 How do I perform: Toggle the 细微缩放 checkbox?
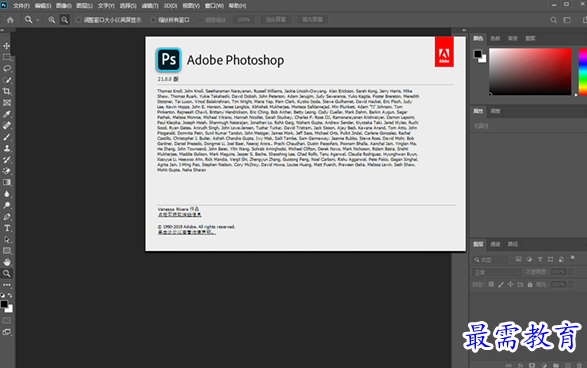pos(200,20)
